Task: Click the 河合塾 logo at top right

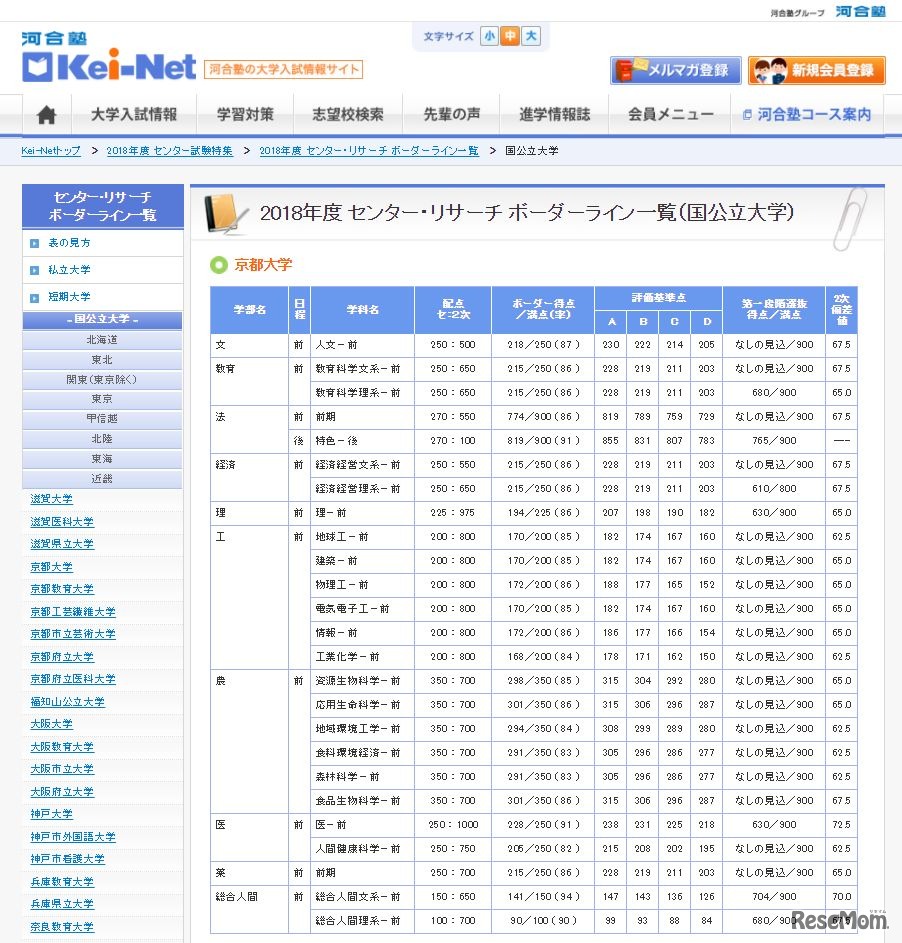Action: 861,9
